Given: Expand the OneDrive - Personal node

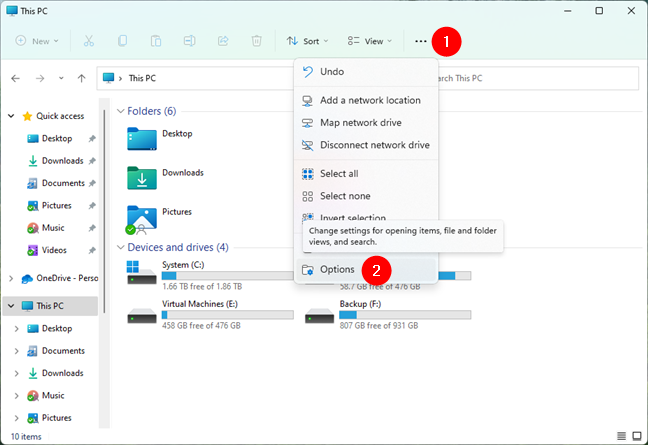Looking at the screenshot, I should coord(11,278).
